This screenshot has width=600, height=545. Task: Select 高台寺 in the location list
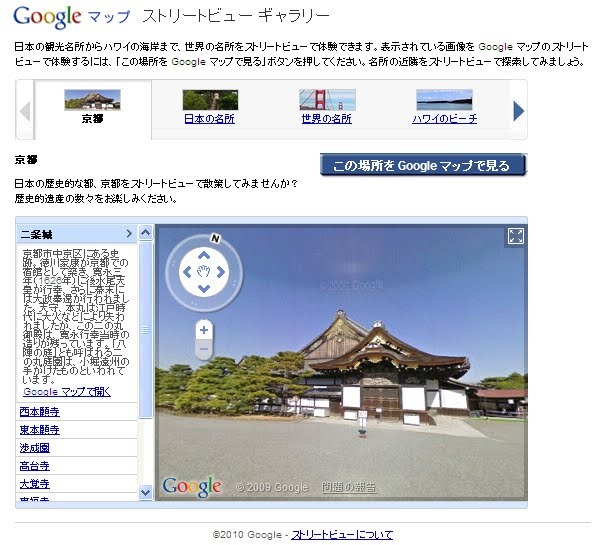[34, 466]
